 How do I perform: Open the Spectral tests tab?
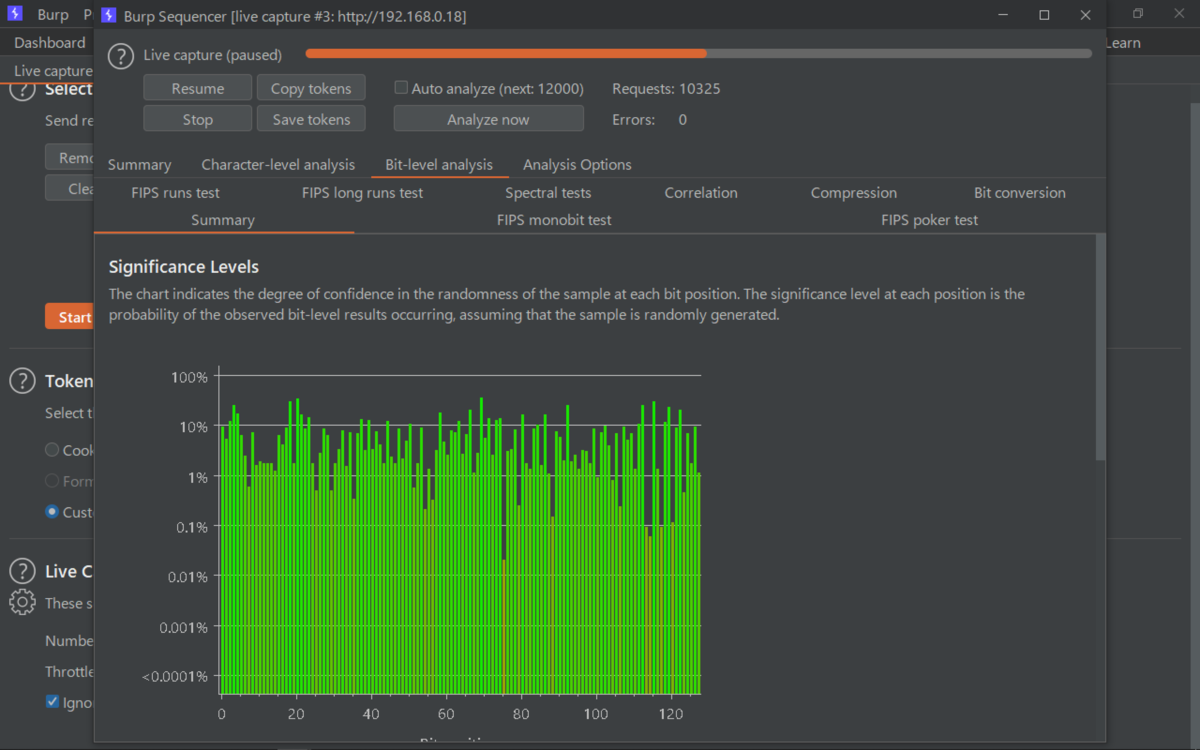click(548, 192)
